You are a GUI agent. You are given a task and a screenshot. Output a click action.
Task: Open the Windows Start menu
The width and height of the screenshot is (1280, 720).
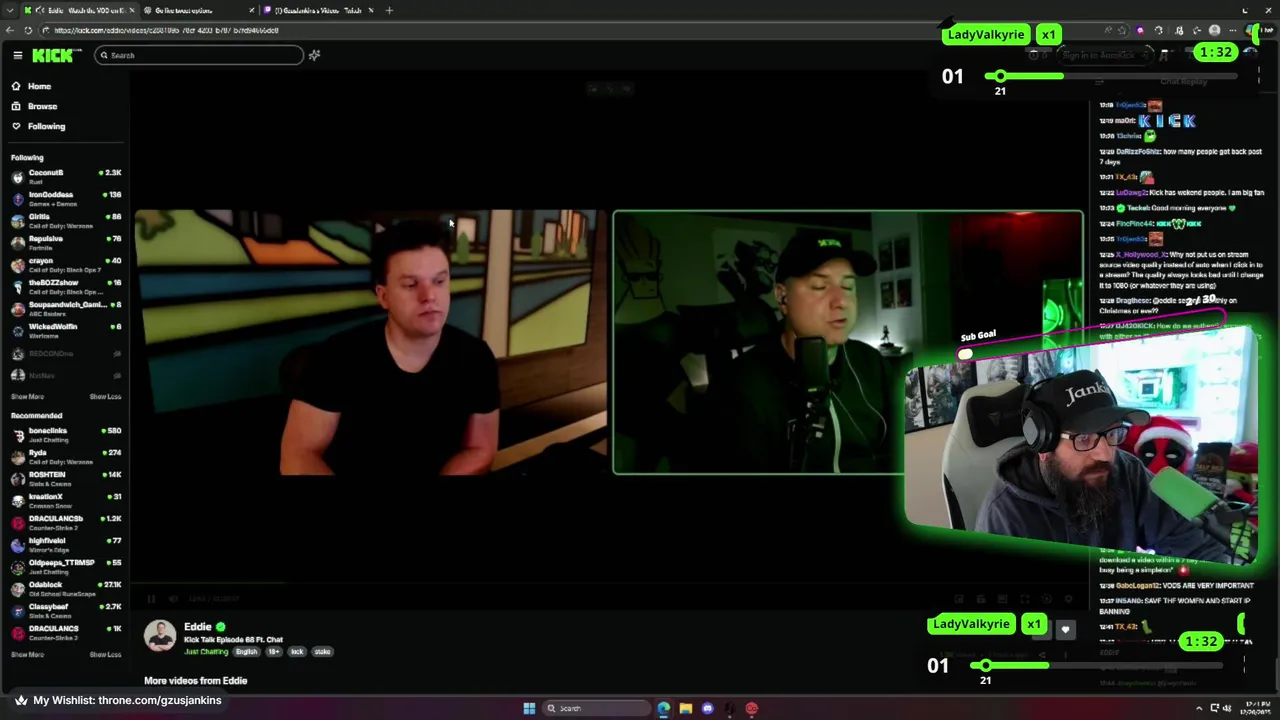coord(529,708)
